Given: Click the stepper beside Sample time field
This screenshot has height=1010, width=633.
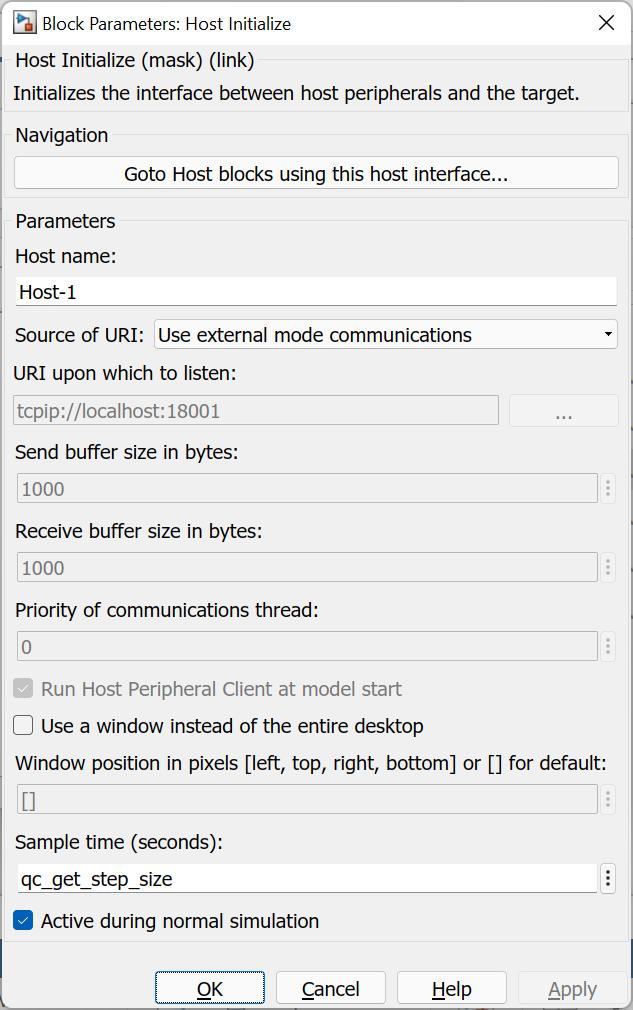Looking at the screenshot, I should [607, 877].
